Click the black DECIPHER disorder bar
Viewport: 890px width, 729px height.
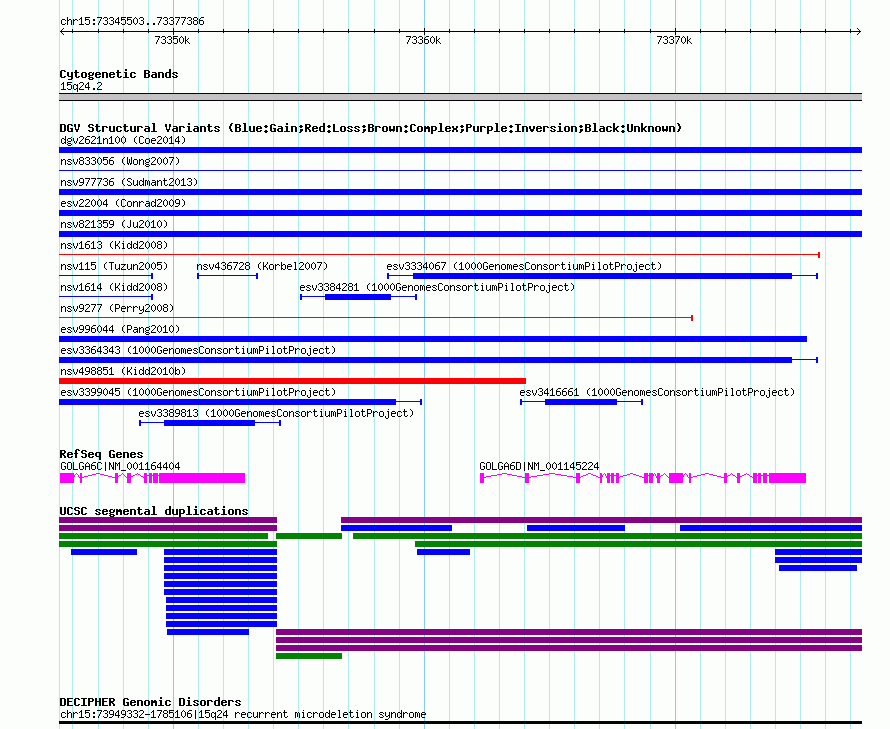tap(460, 723)
